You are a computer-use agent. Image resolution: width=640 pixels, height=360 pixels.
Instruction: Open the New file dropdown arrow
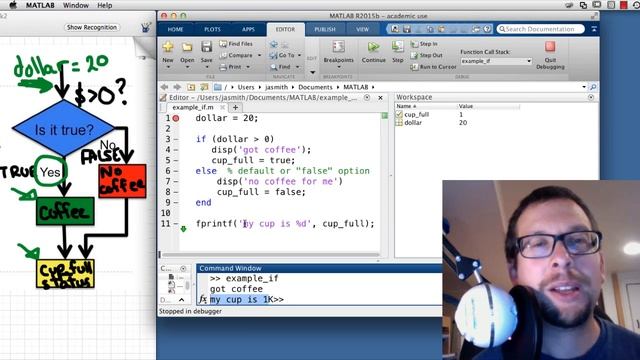click(168, 67)
